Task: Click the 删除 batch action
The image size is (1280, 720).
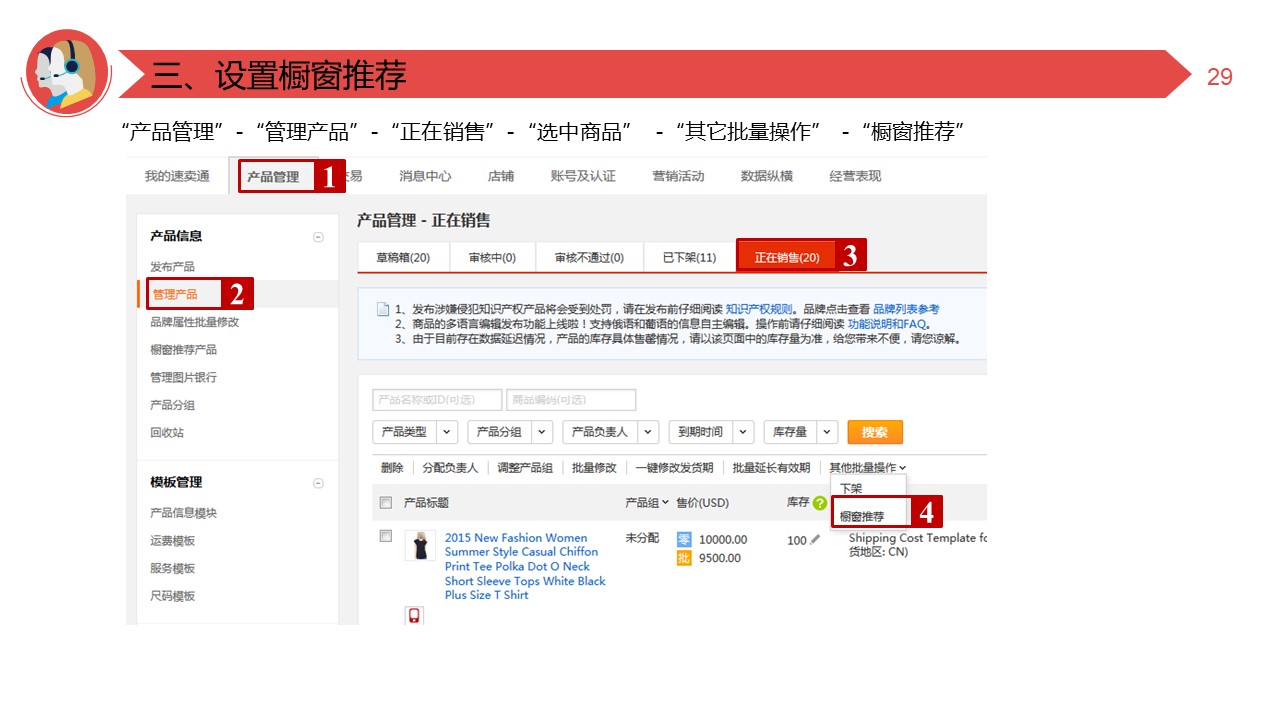Action: coord(392,468)
